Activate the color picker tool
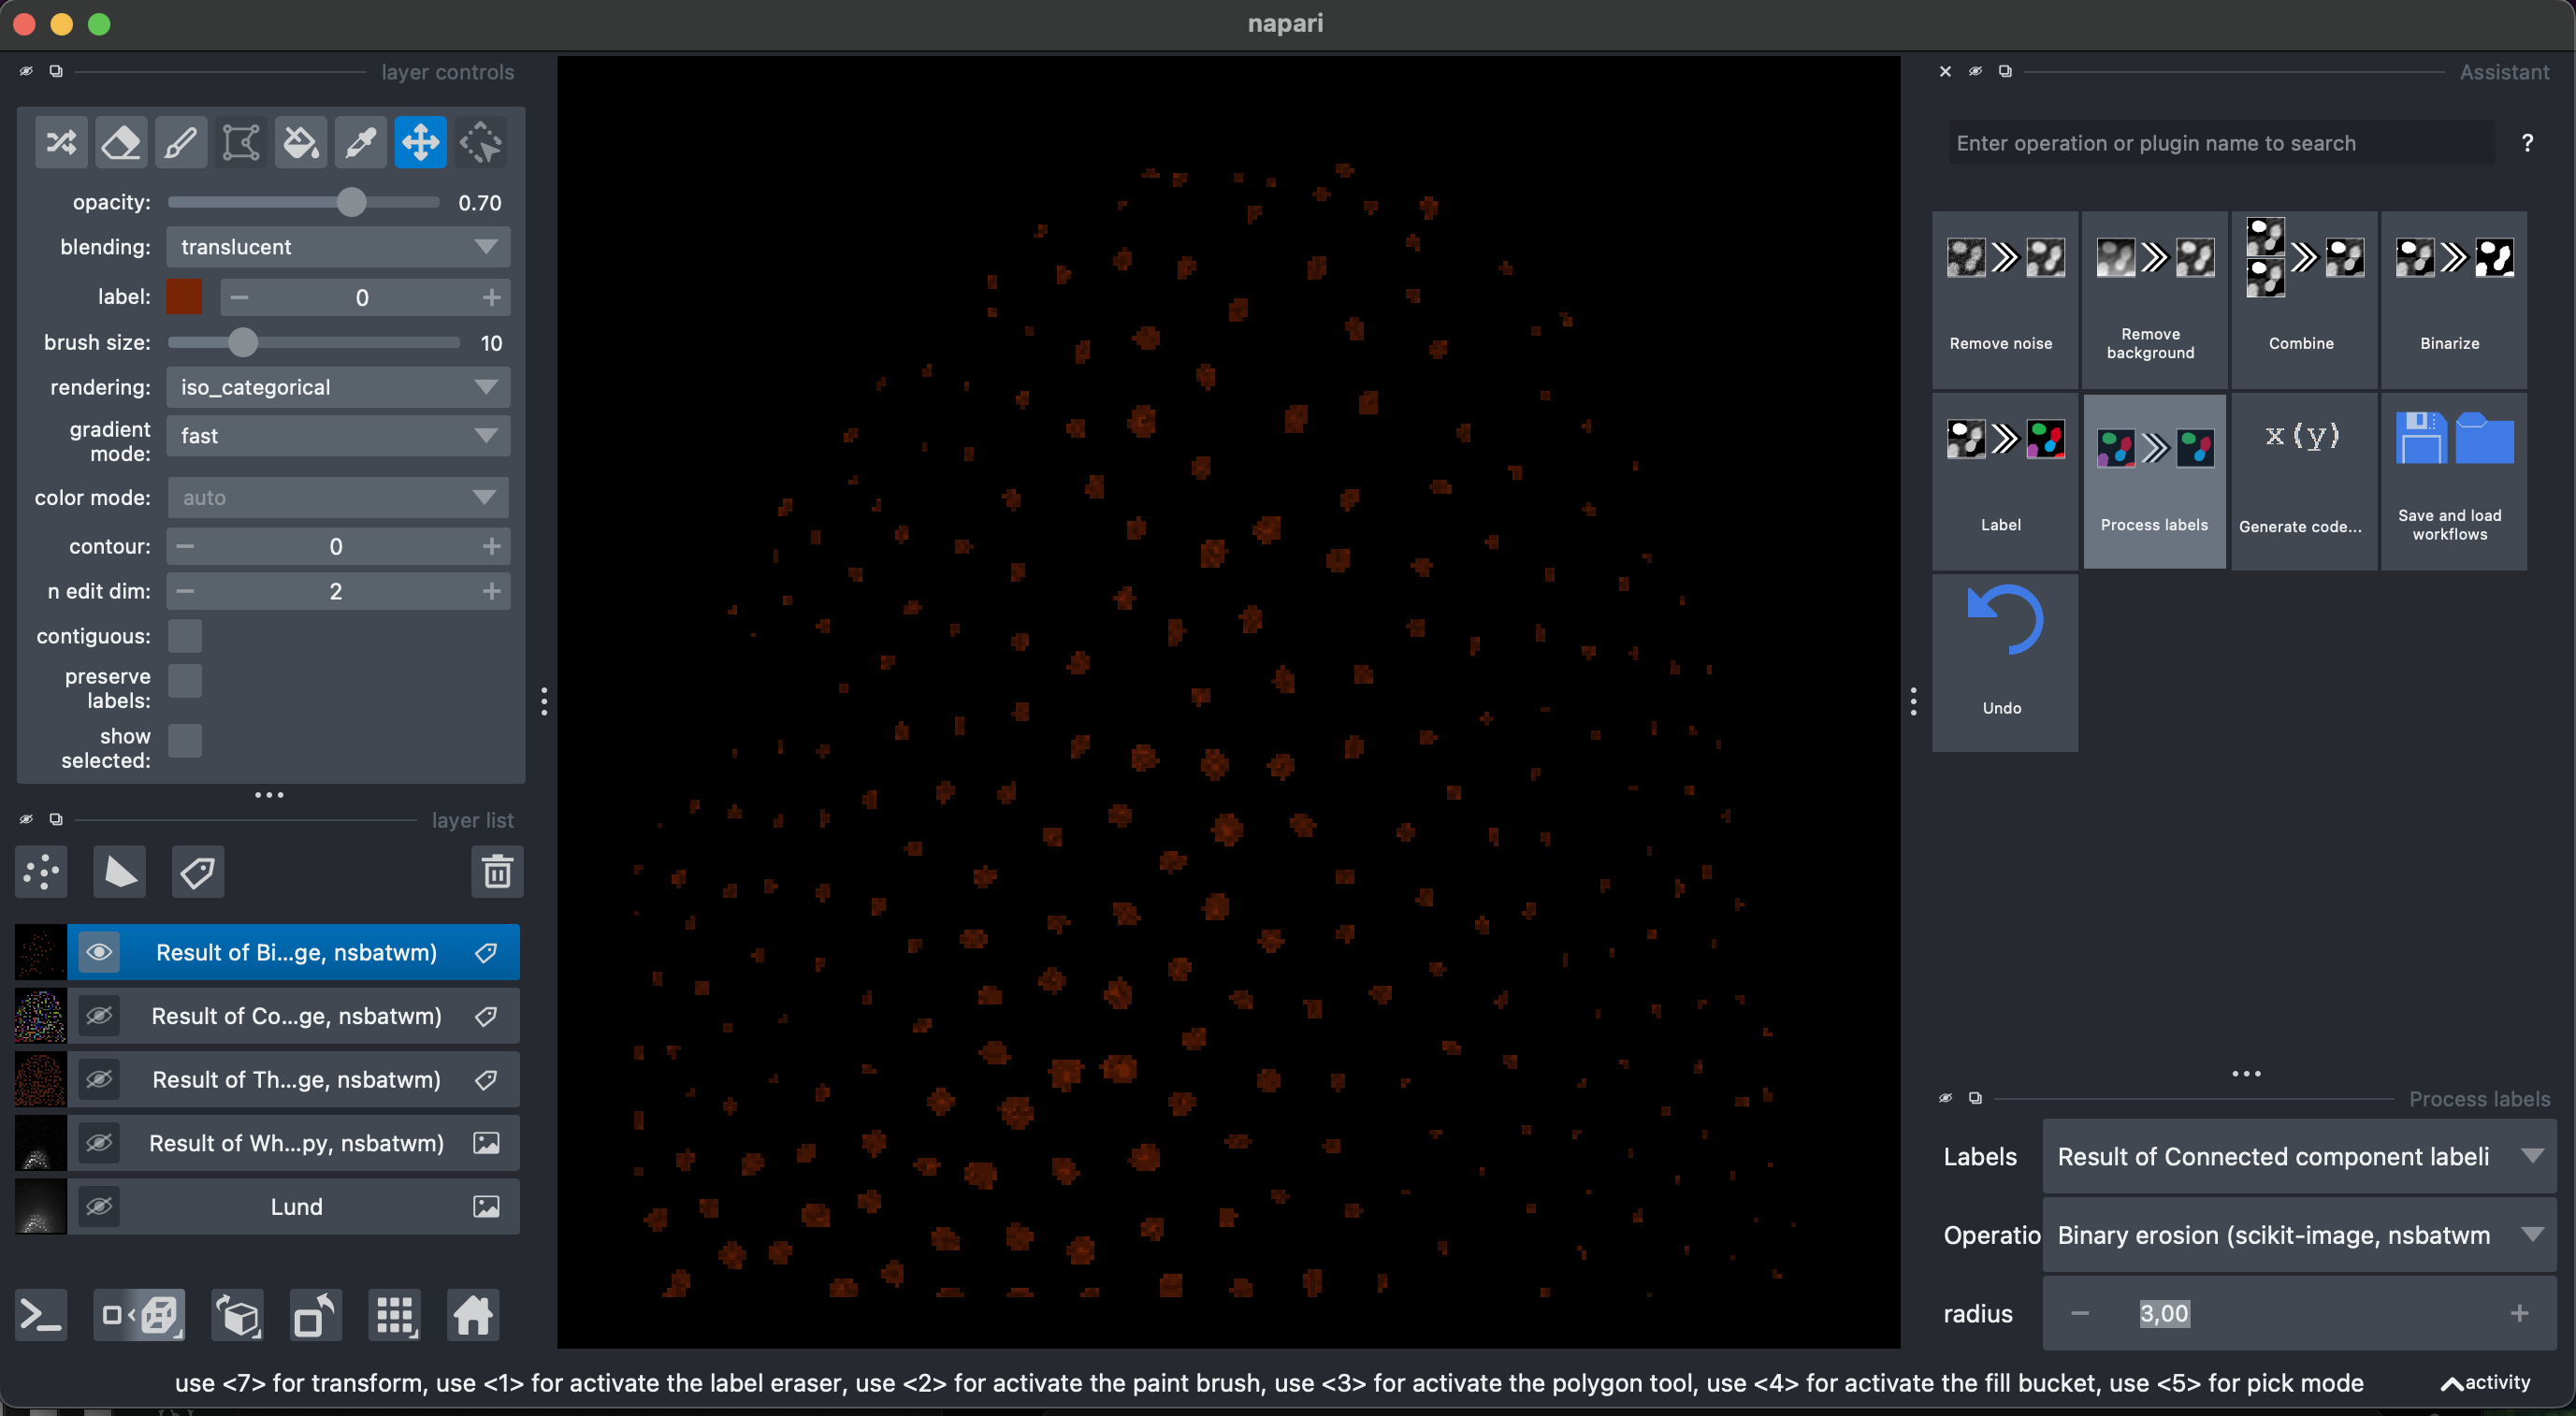 pos(361,143)
